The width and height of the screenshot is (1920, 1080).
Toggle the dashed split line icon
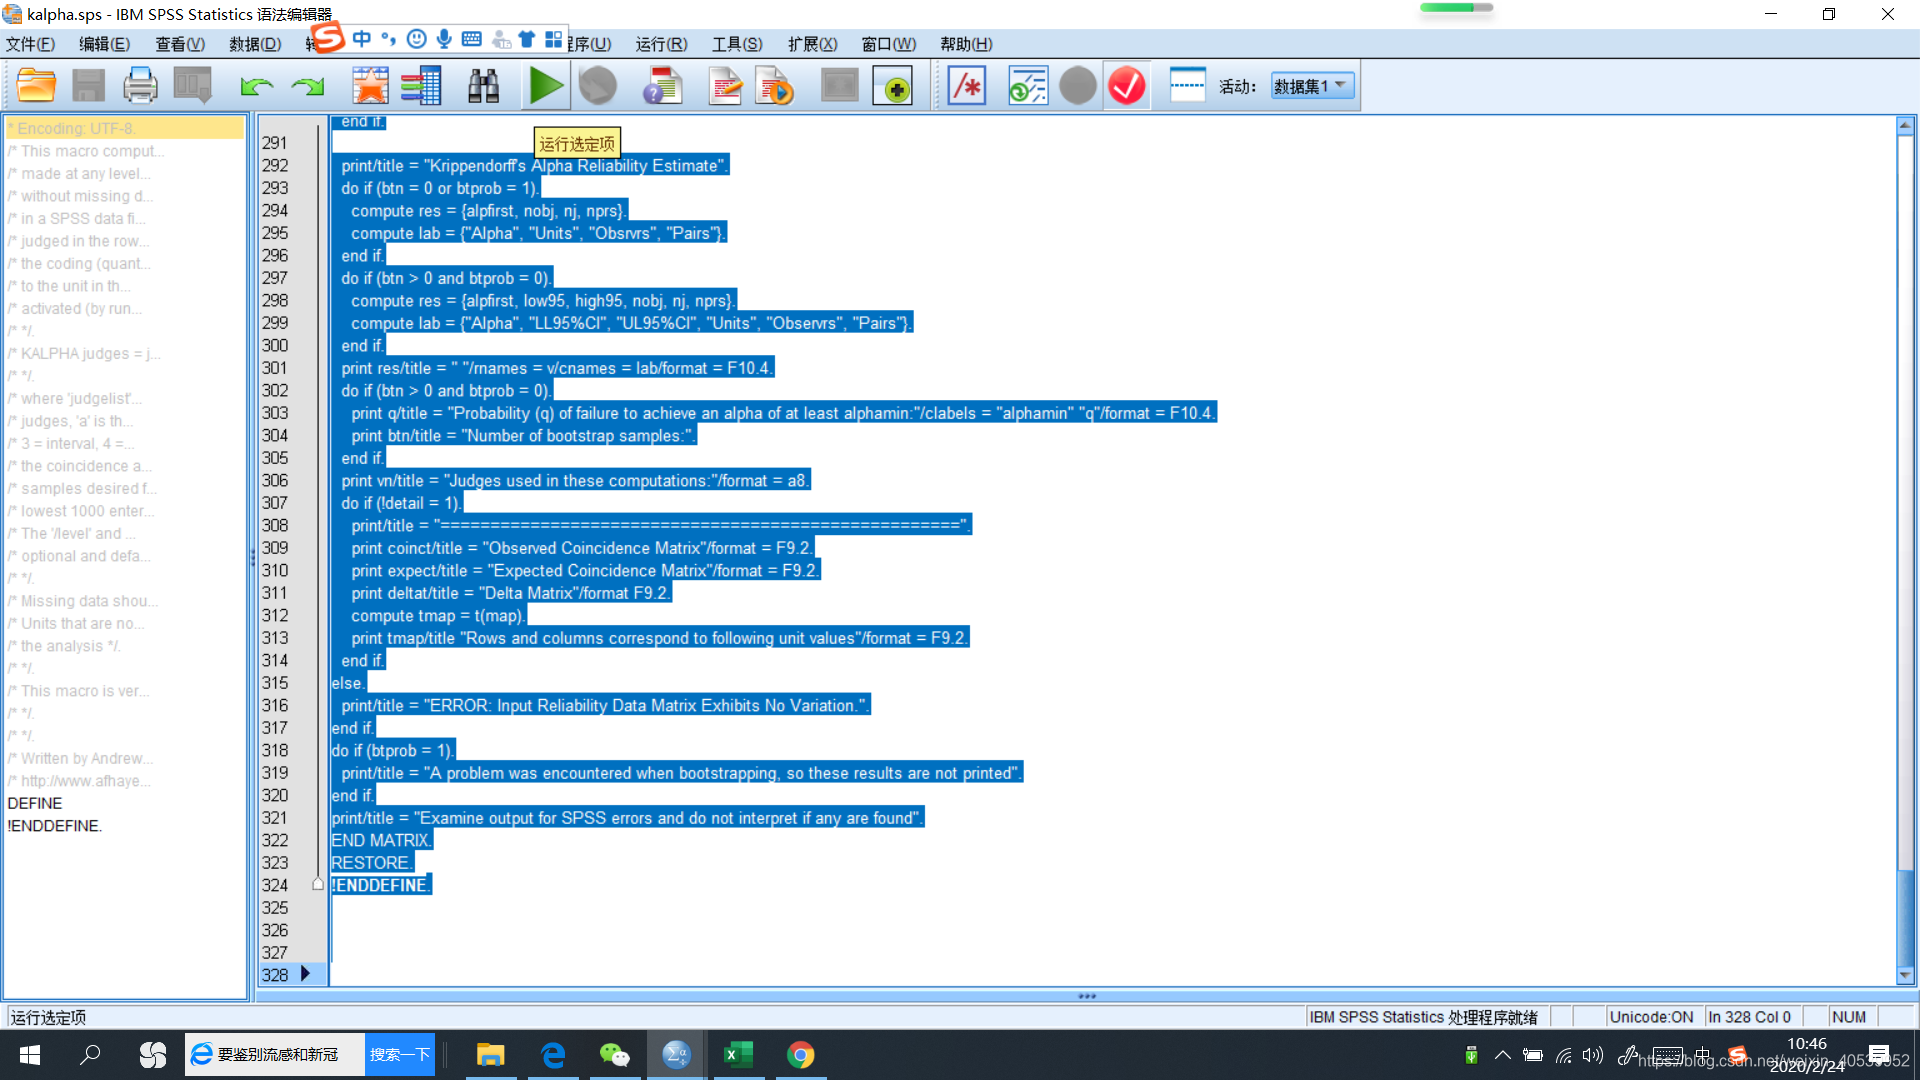1187,86
